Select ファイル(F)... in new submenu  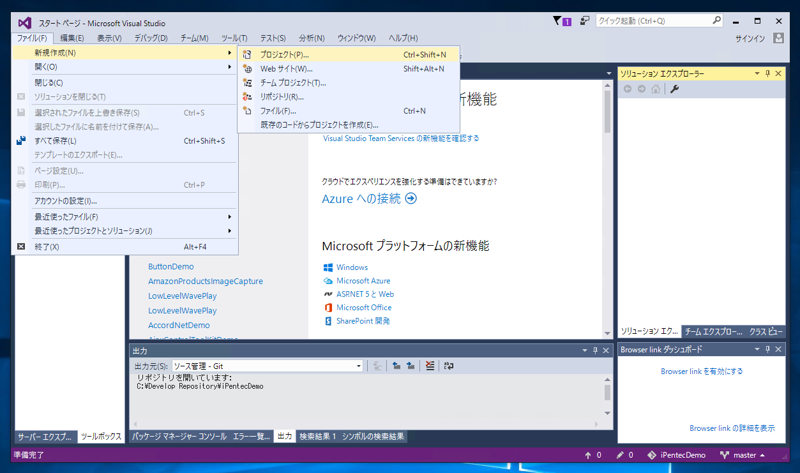pos(349,111)
